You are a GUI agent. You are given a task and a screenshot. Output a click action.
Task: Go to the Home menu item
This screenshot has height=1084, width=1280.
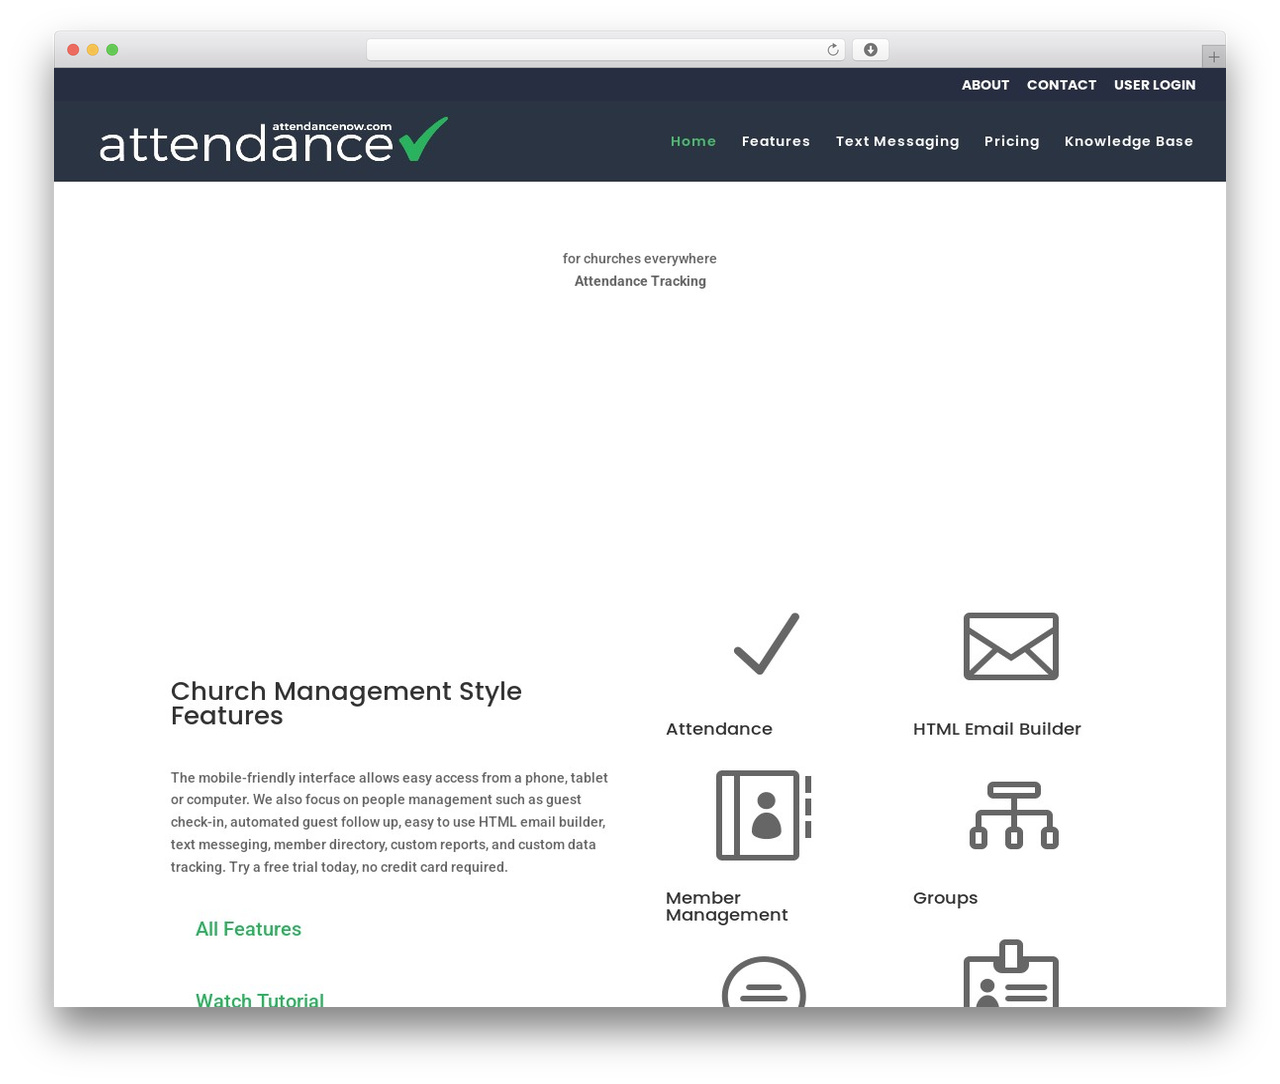click(693, 141)
